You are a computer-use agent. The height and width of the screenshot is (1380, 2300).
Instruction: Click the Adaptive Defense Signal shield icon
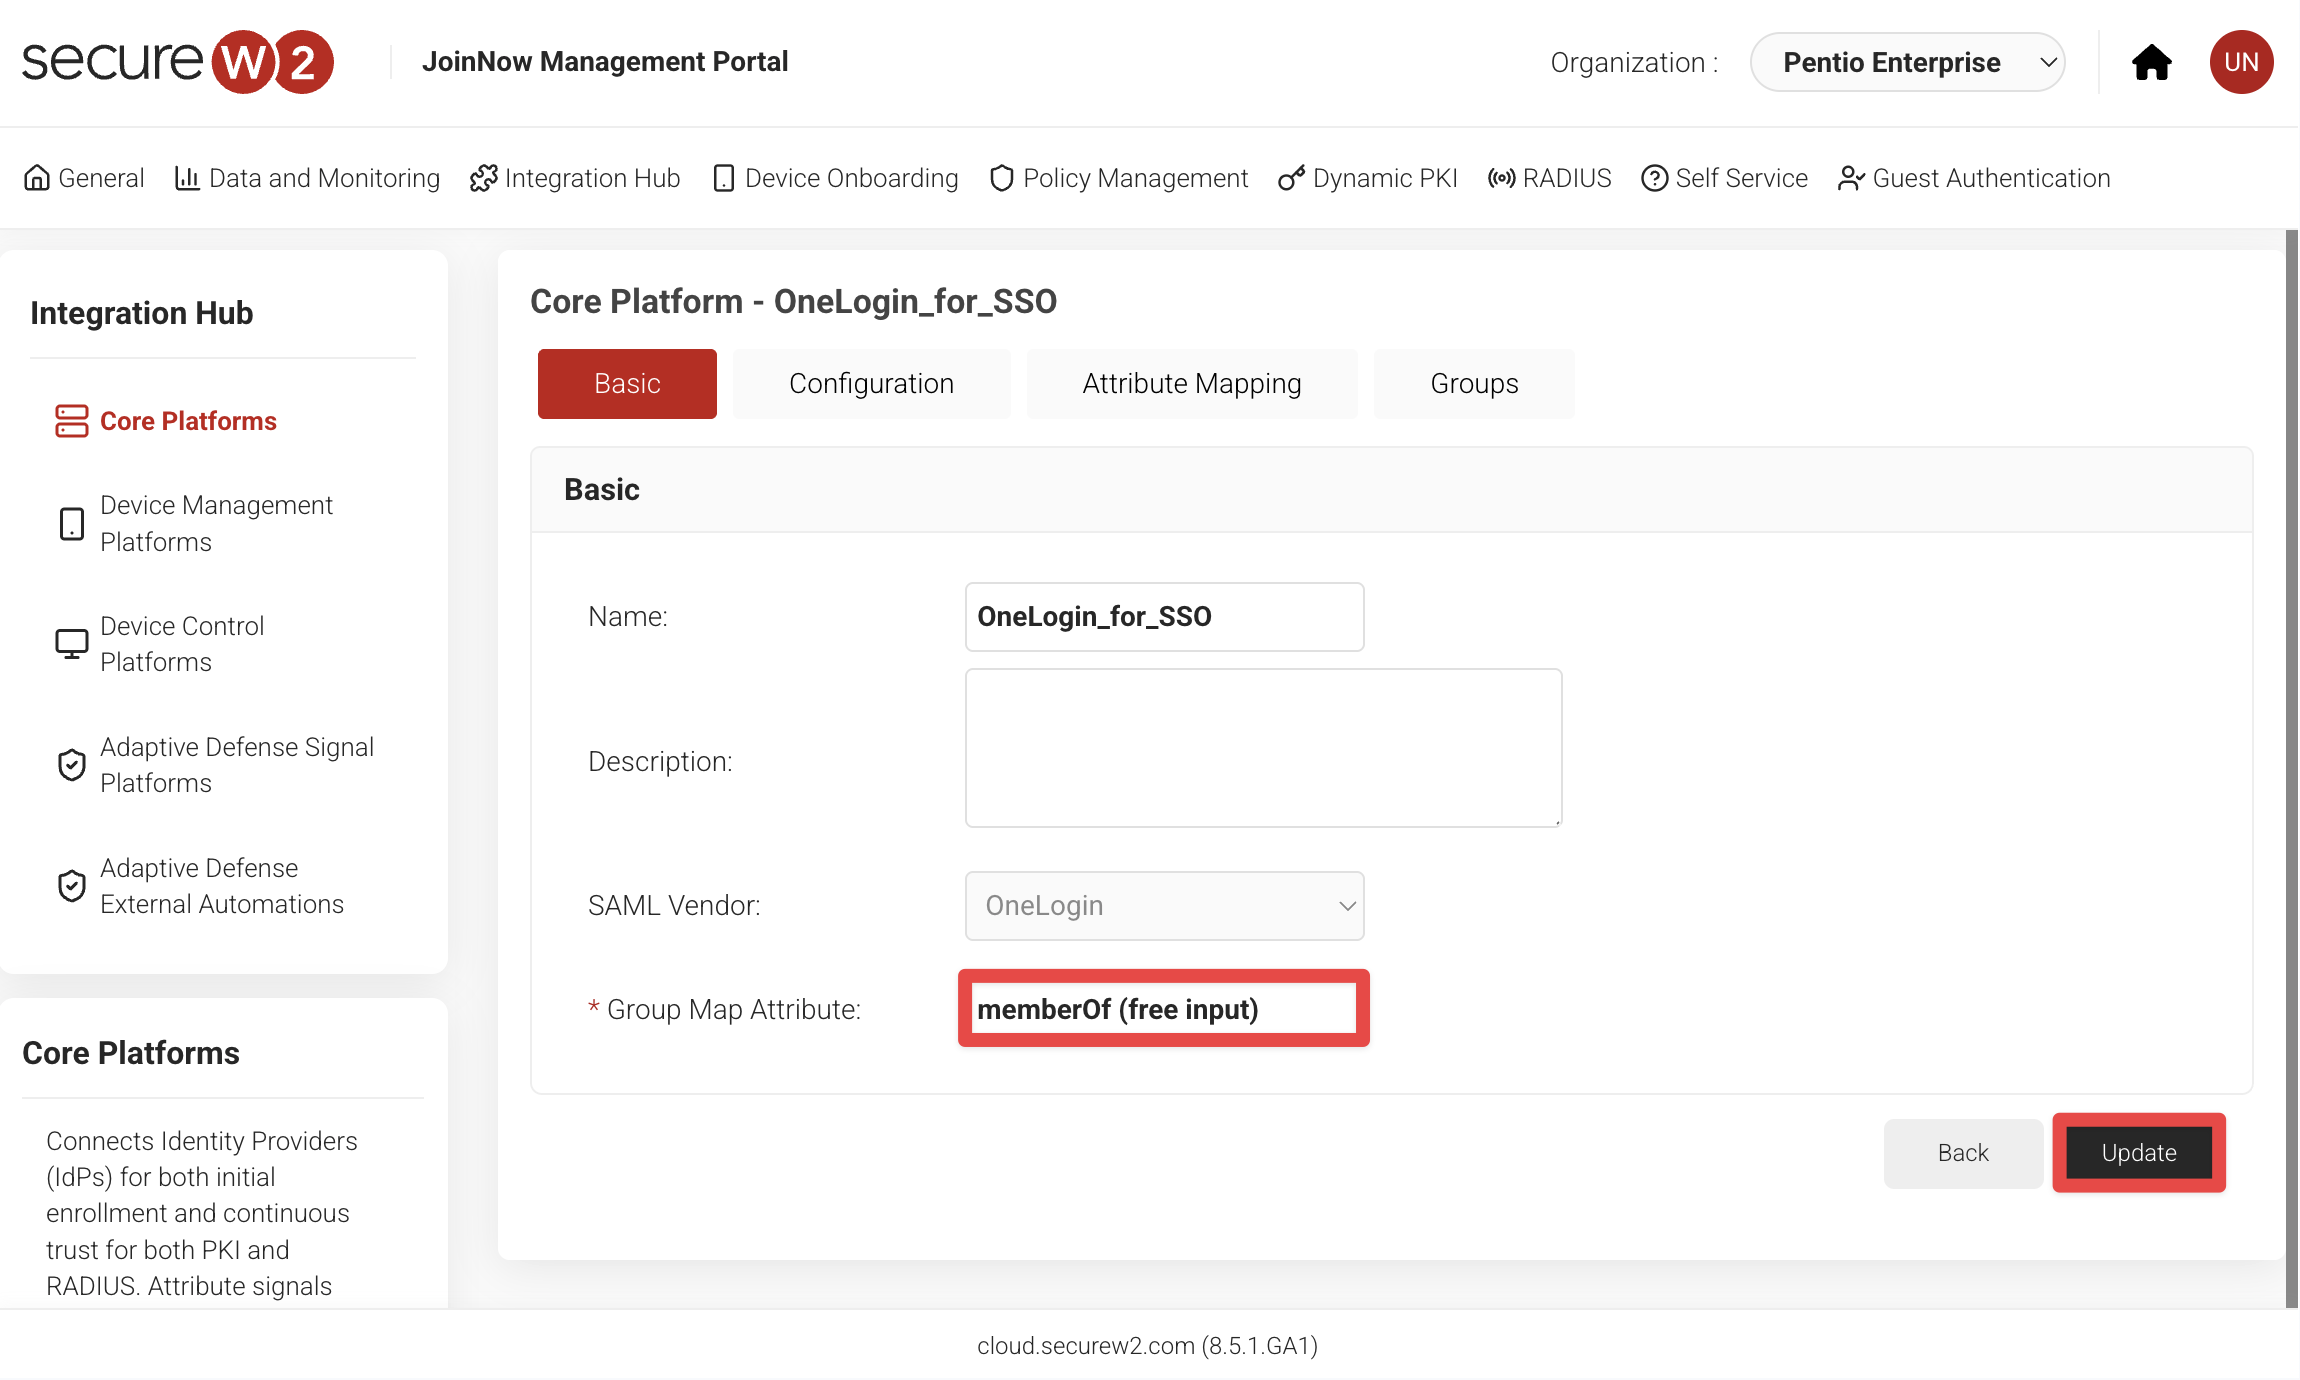[x=71, y=765]
